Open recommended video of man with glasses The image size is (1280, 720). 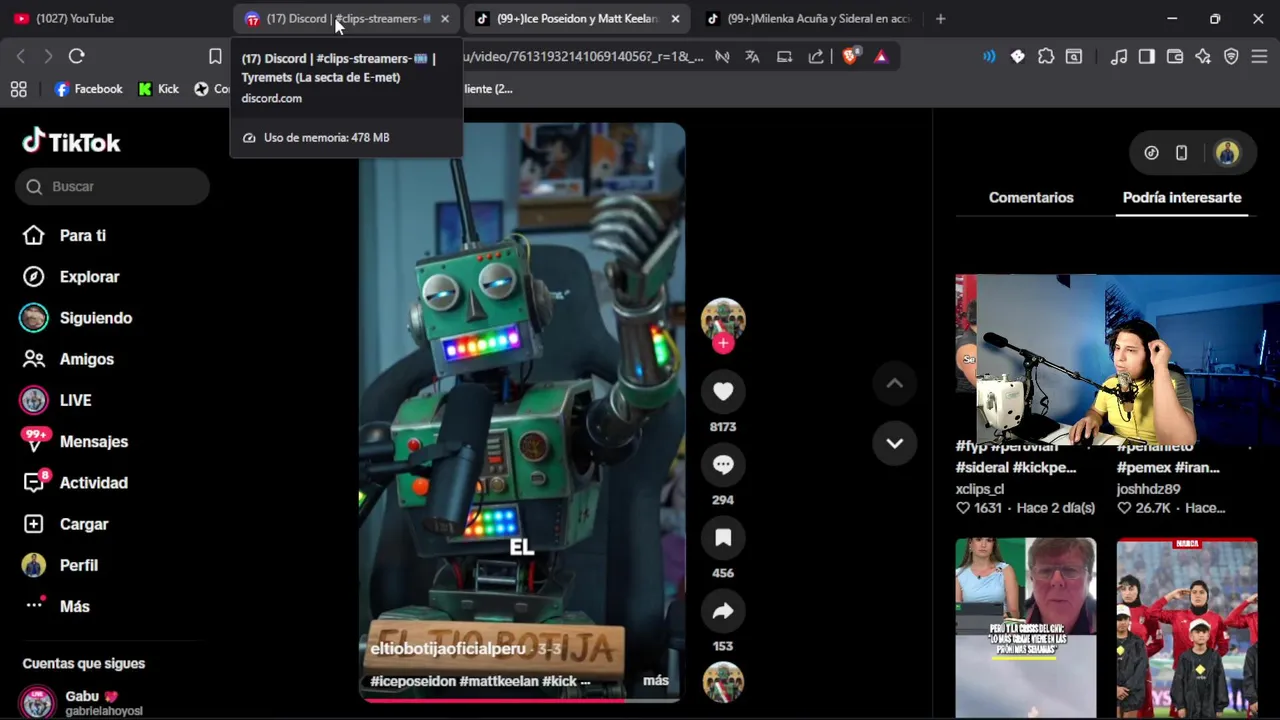pyautogui.click(x=1025, y=628)
